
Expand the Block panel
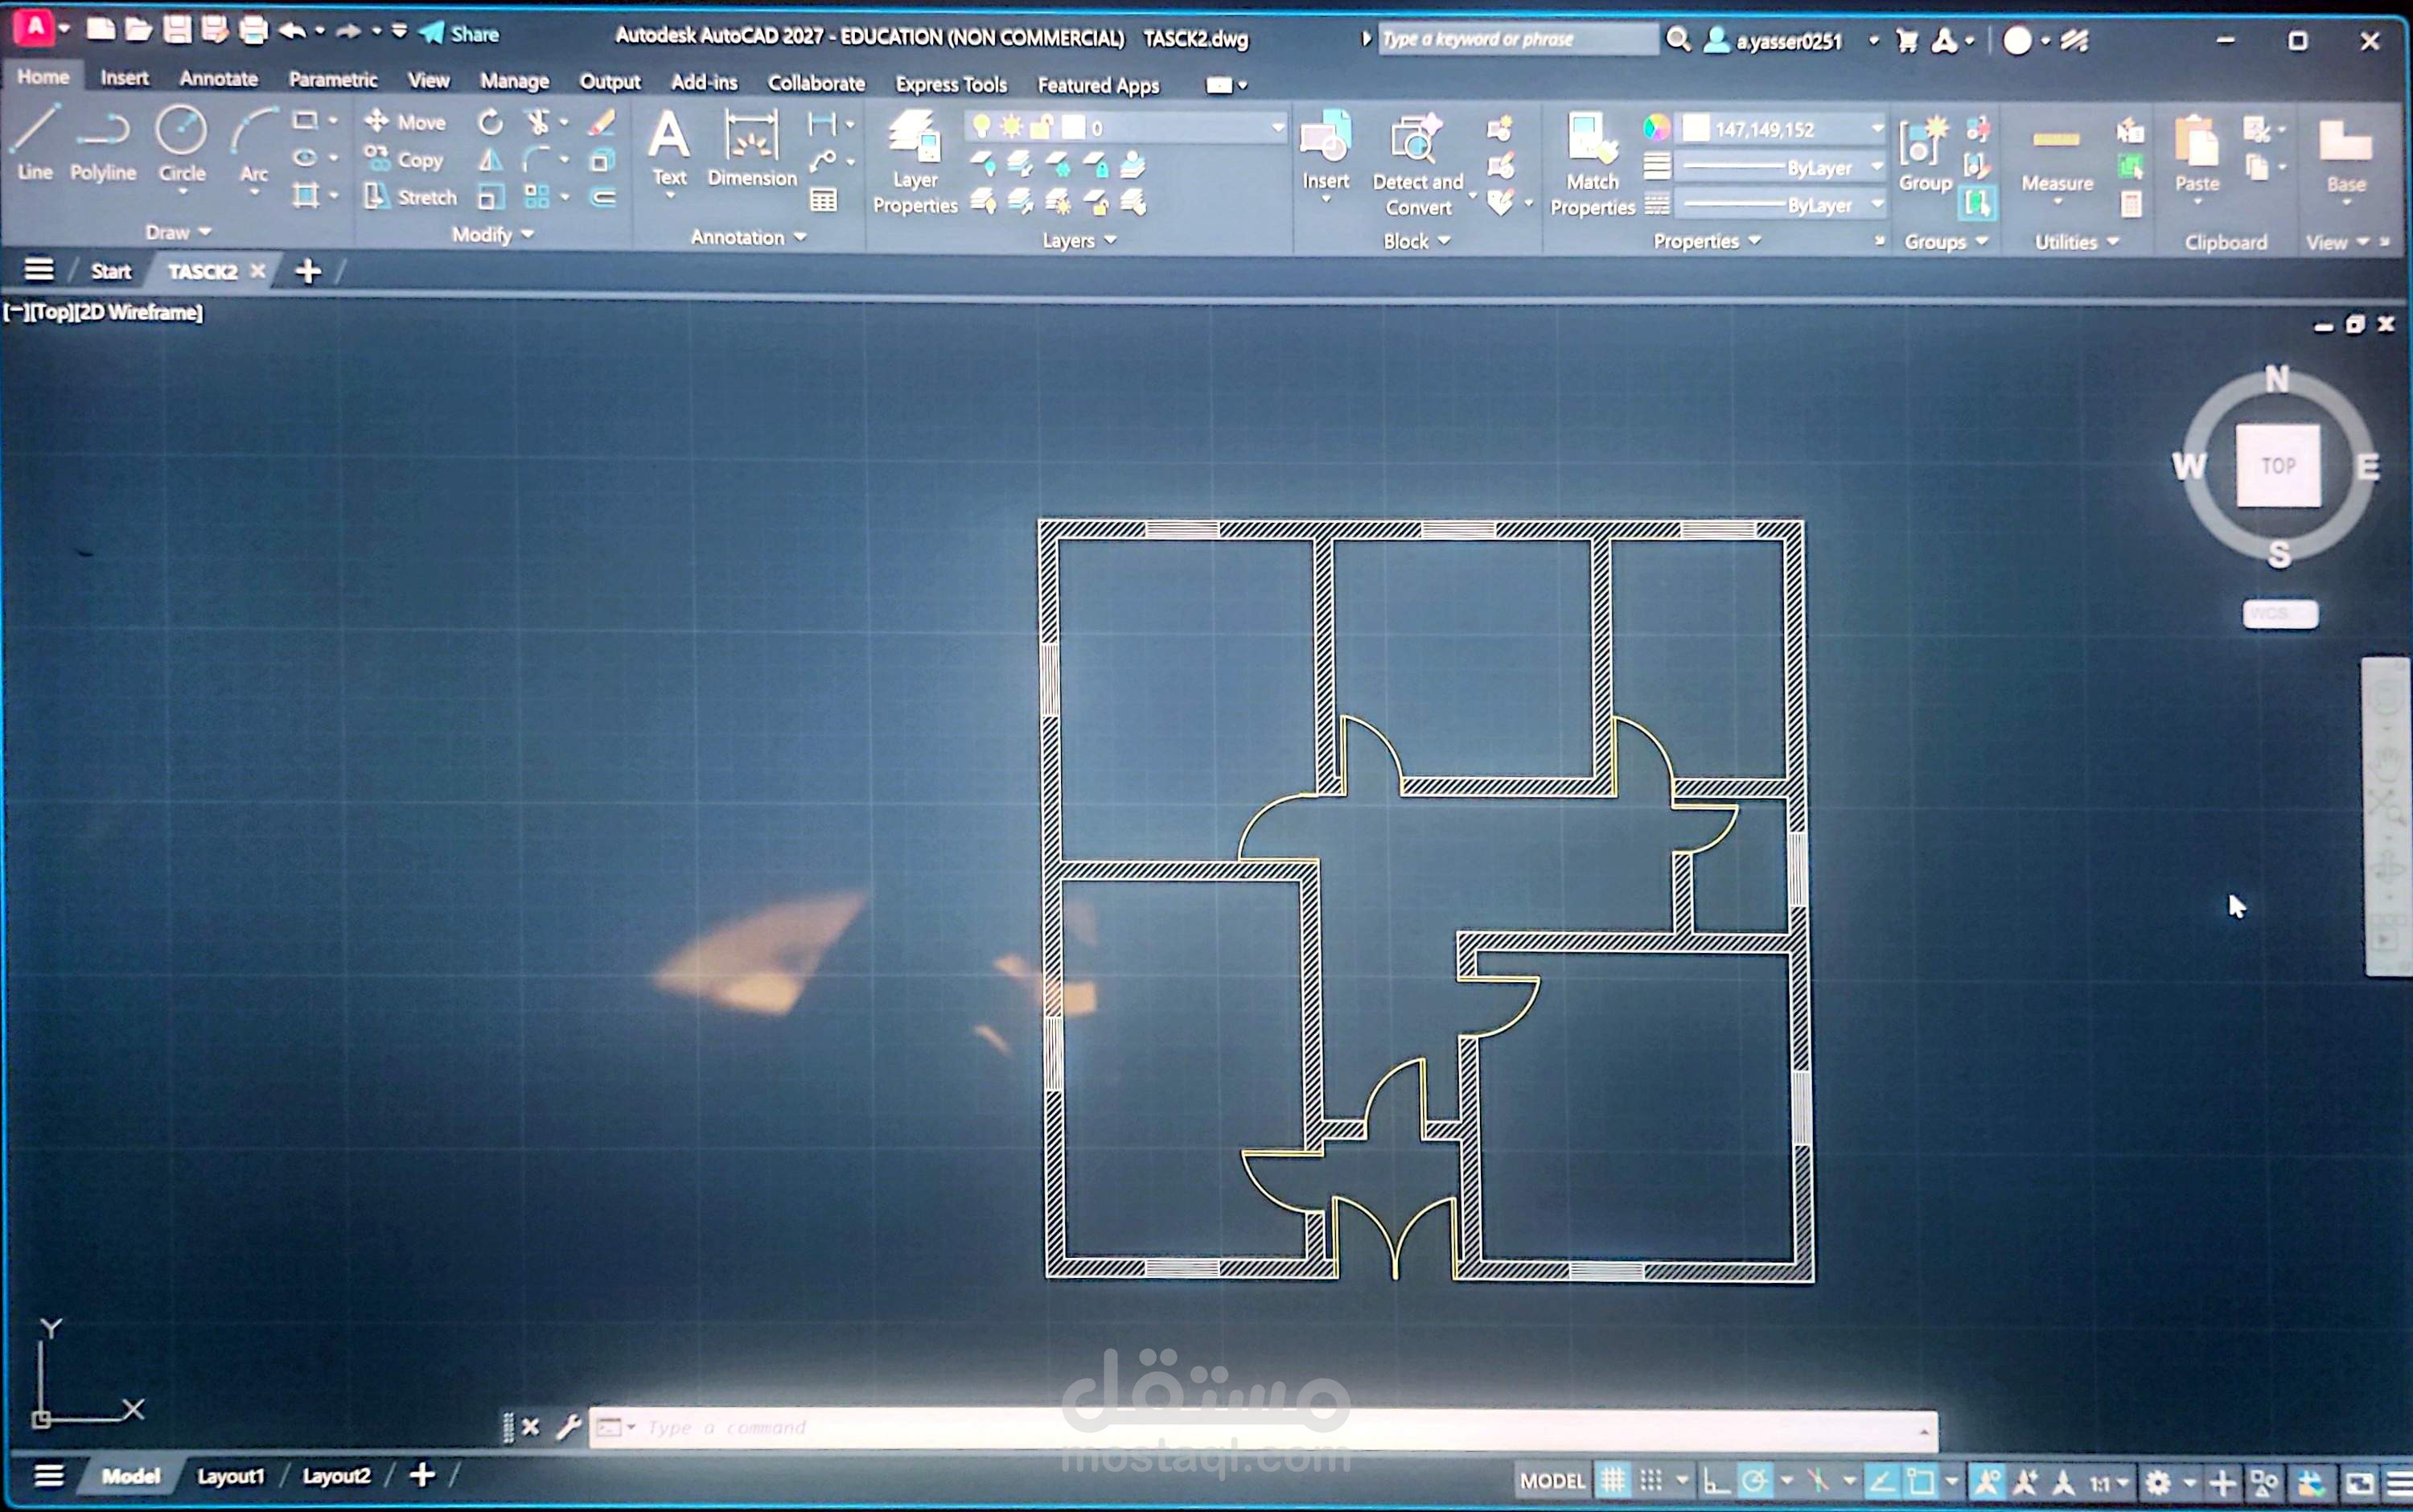pyautogui.click(x=1416, y=241)
